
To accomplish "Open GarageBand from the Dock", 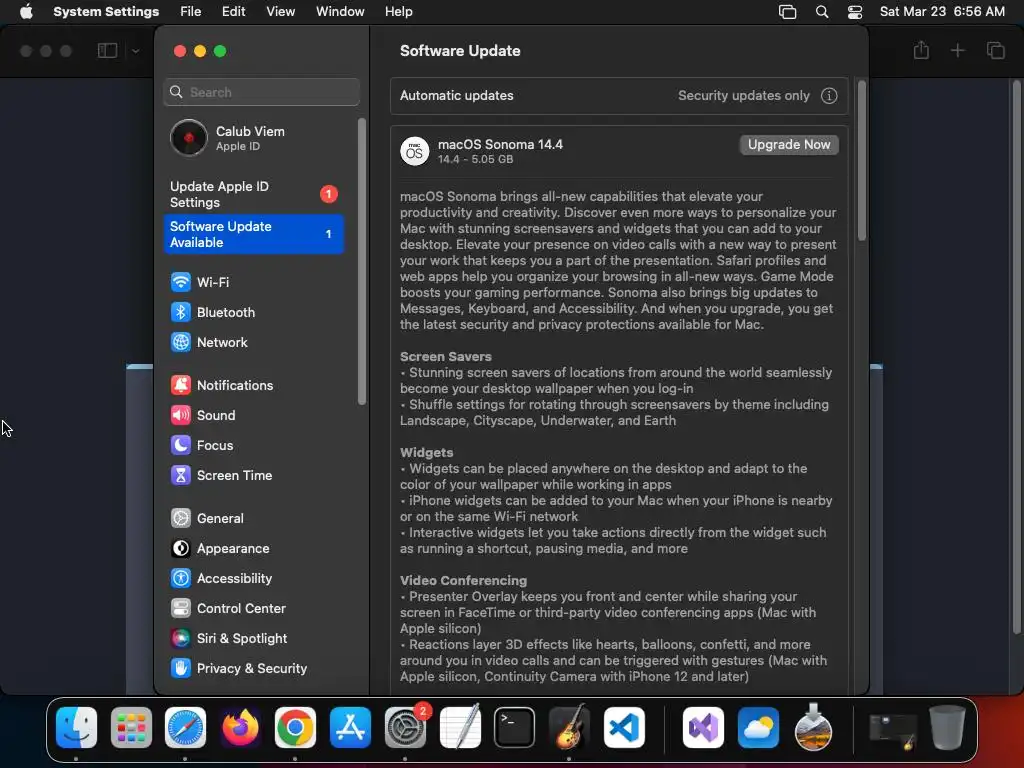I will pos(569,728).
